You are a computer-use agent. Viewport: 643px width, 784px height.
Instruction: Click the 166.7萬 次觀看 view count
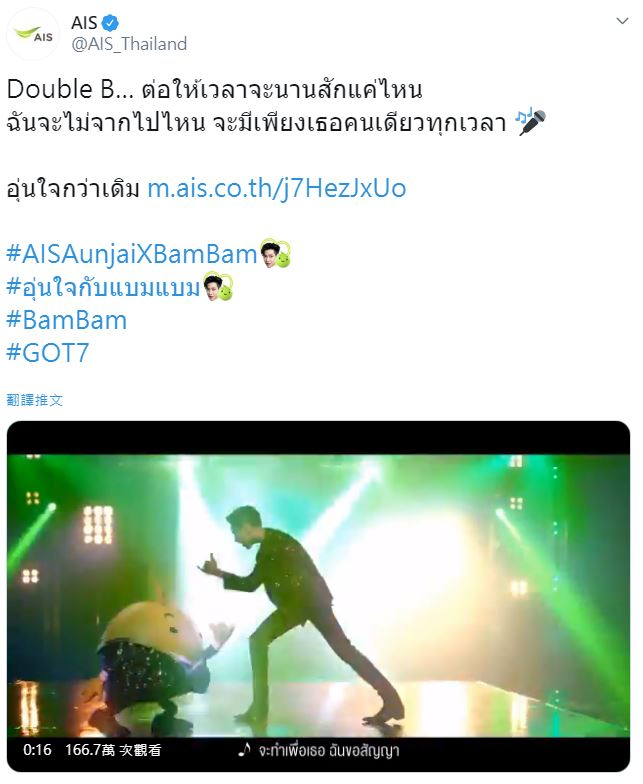113,750
